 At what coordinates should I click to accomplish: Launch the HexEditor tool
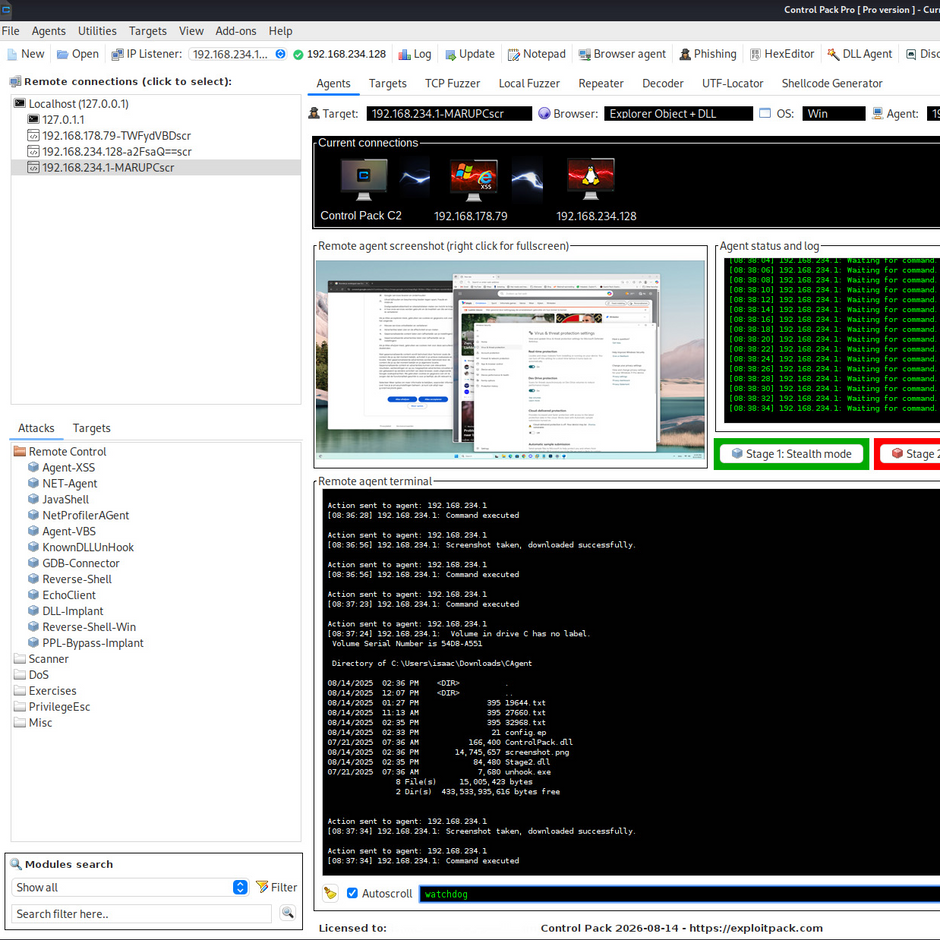pos(781,54)
